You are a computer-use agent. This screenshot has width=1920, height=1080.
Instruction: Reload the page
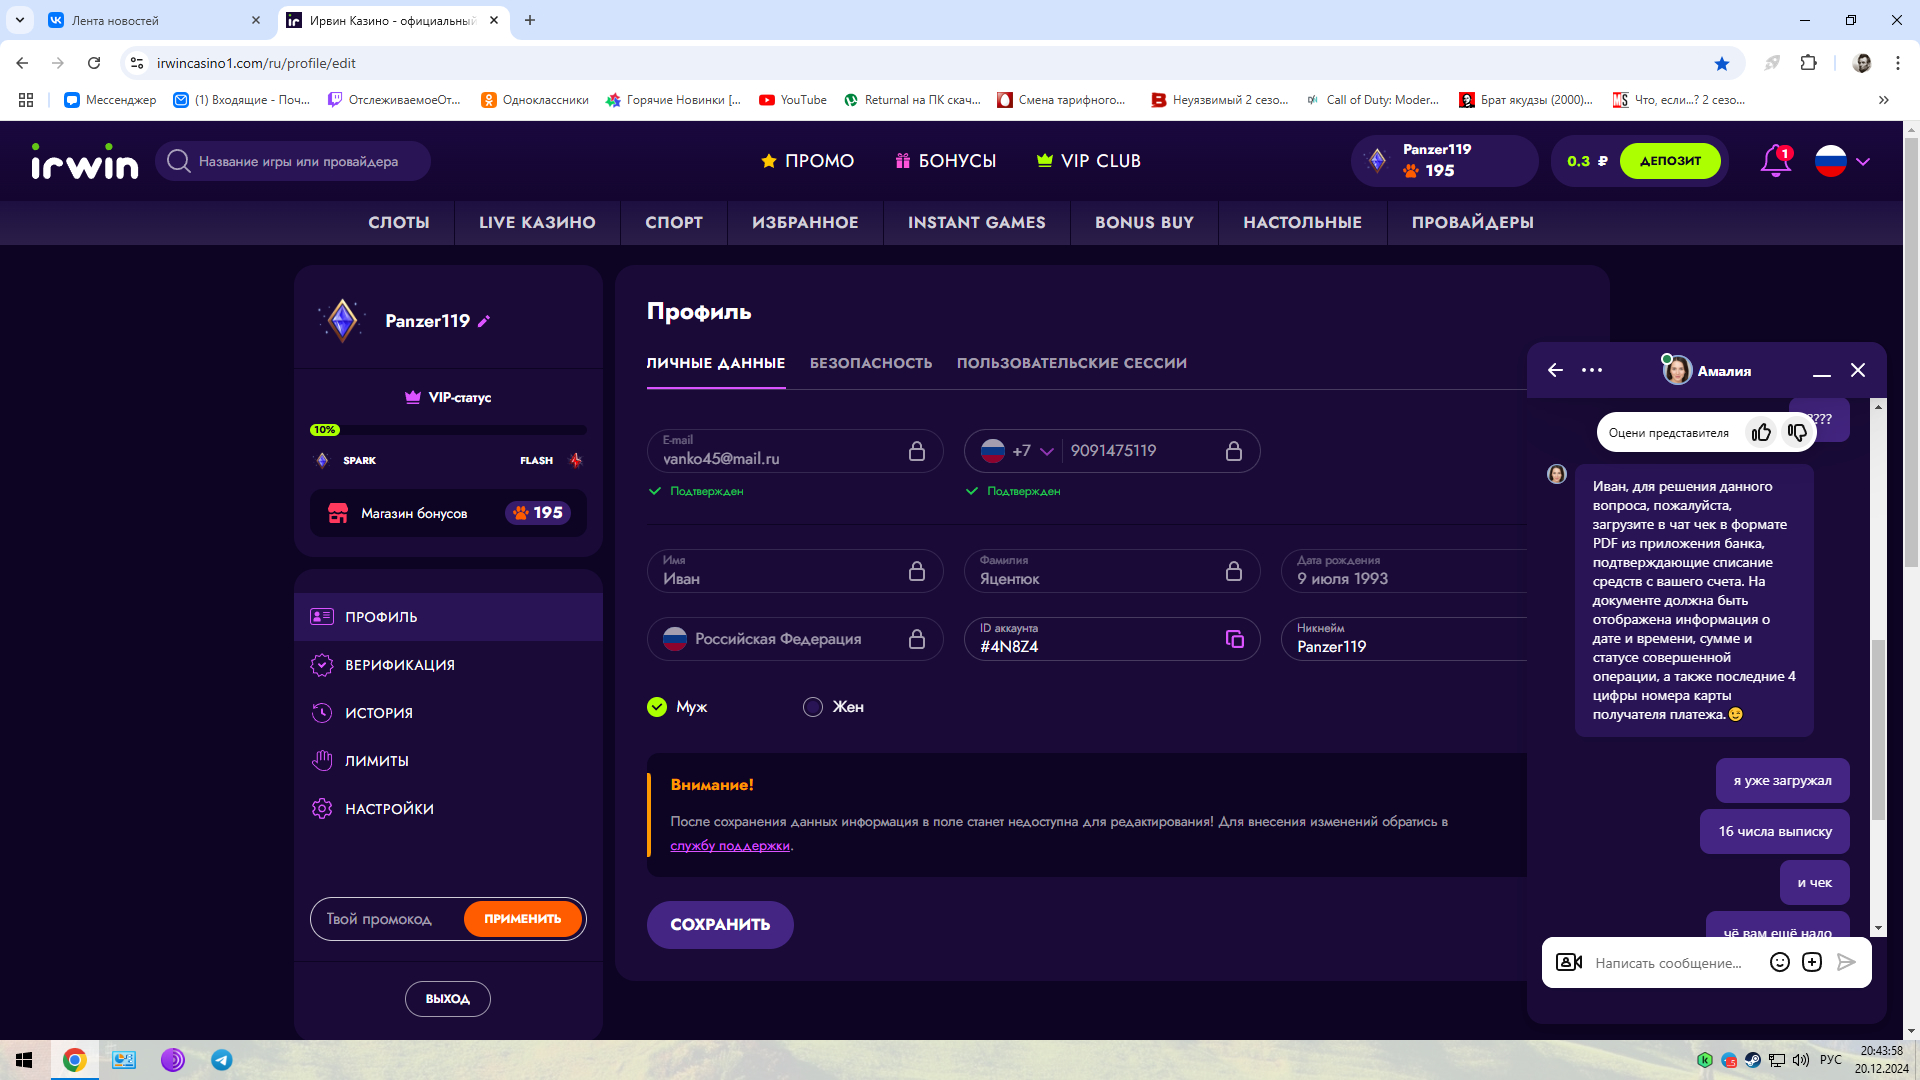point(94,63)
